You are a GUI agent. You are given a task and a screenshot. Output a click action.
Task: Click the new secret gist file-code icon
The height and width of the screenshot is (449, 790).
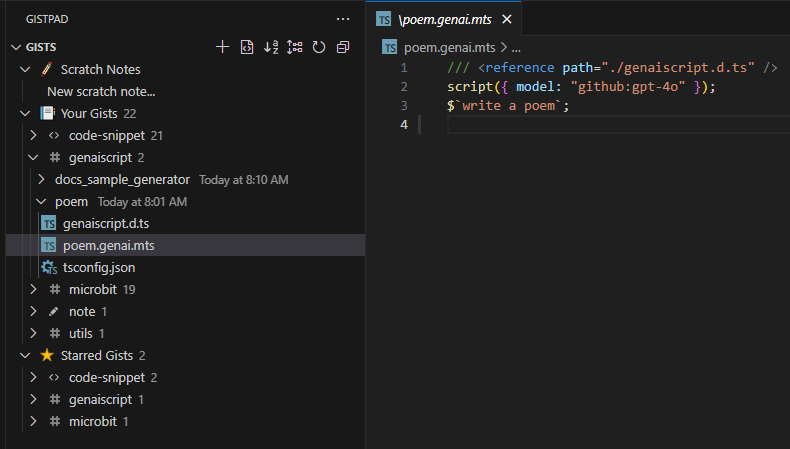point(247,47)
